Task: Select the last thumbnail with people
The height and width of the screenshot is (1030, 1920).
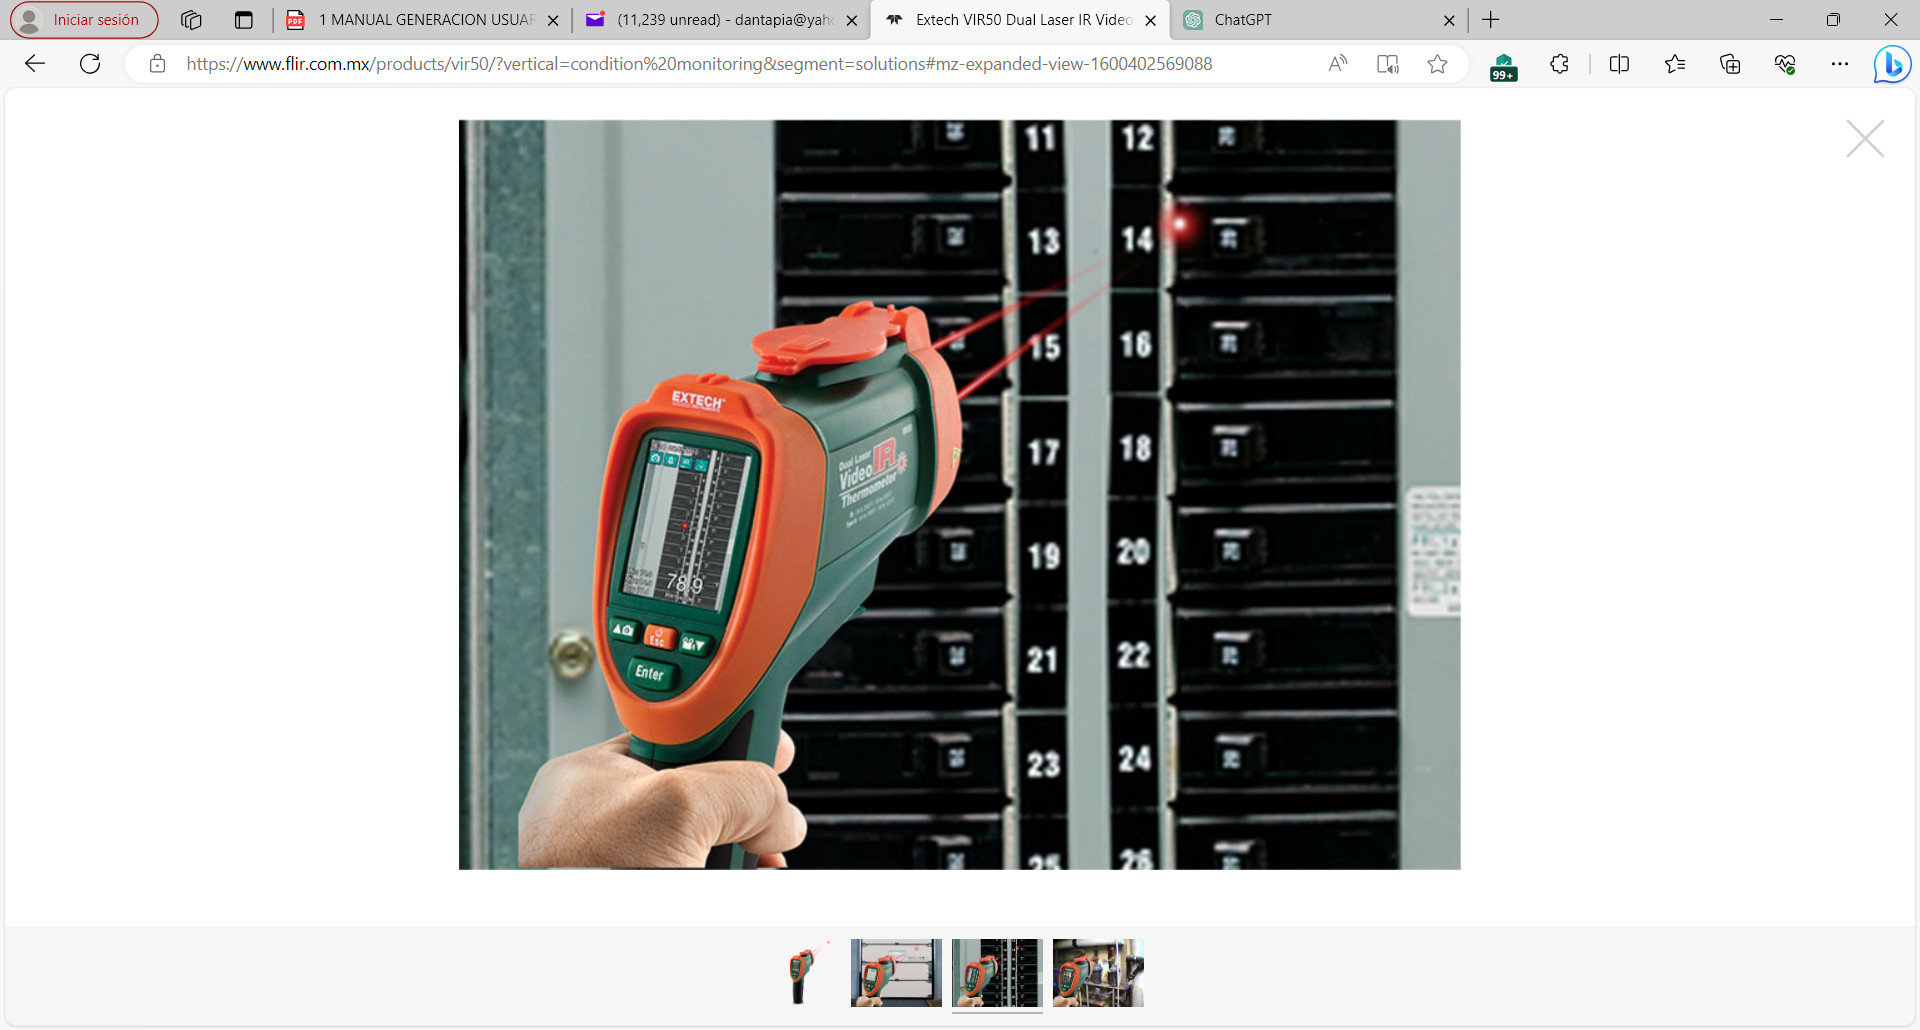Action: [1097, 973]
